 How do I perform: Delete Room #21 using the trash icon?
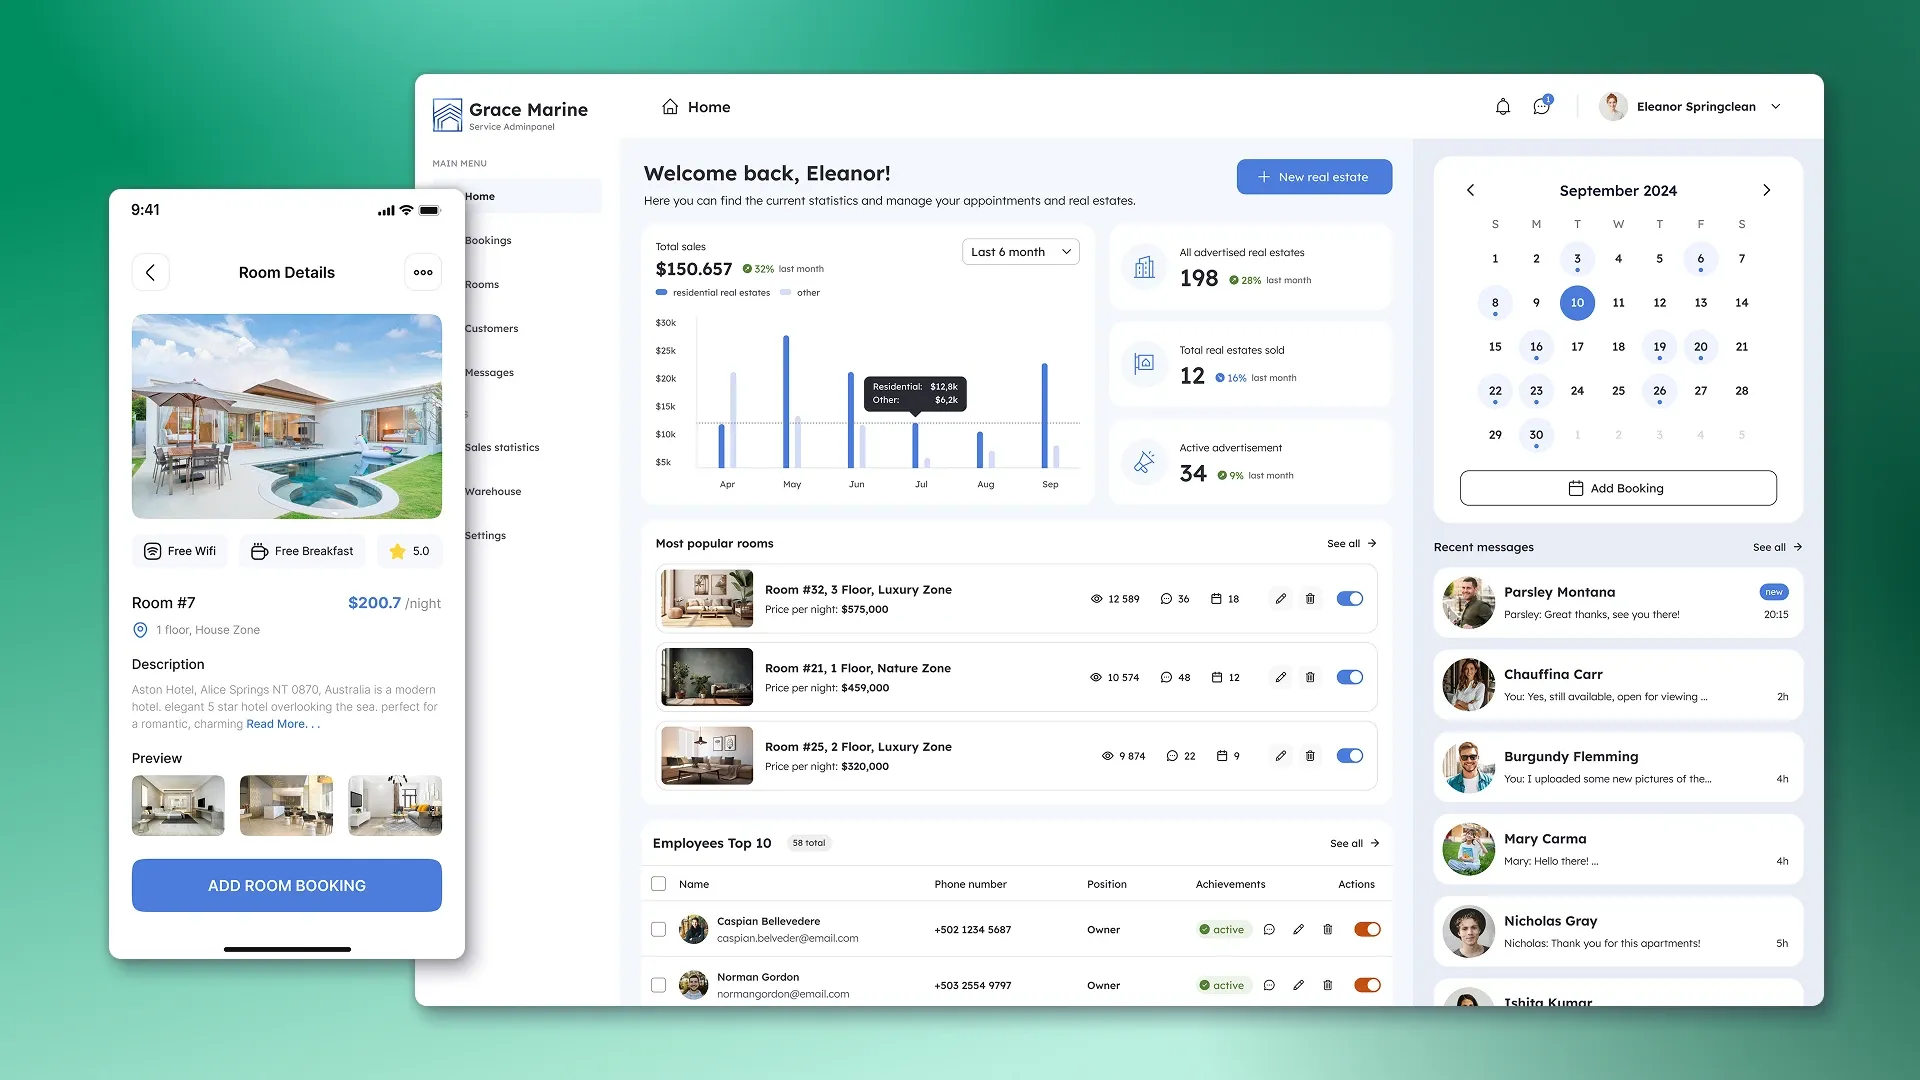(x=1310, y=677)
